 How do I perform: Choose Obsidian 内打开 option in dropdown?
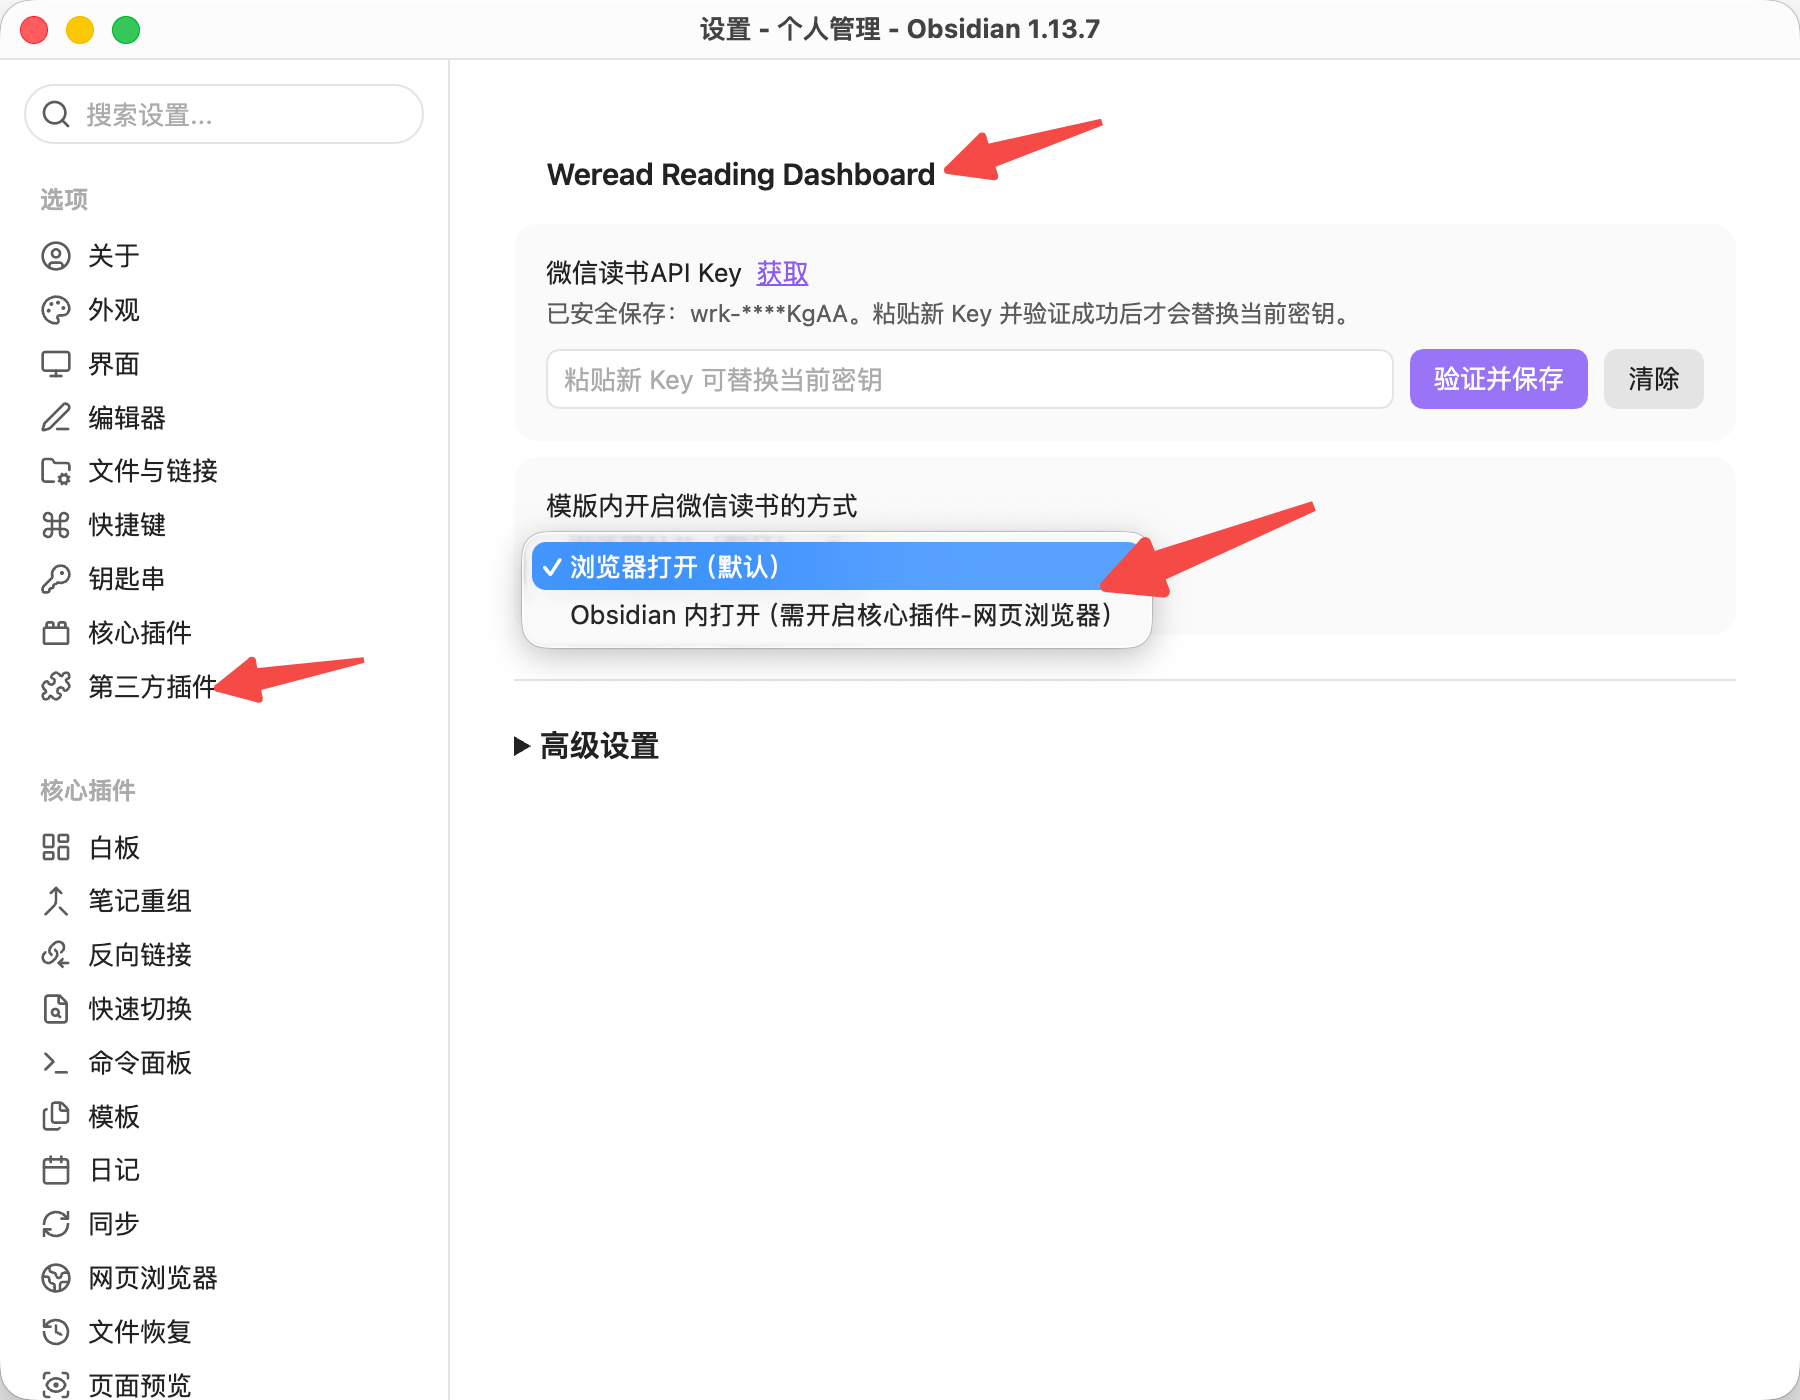pos(837,615)
